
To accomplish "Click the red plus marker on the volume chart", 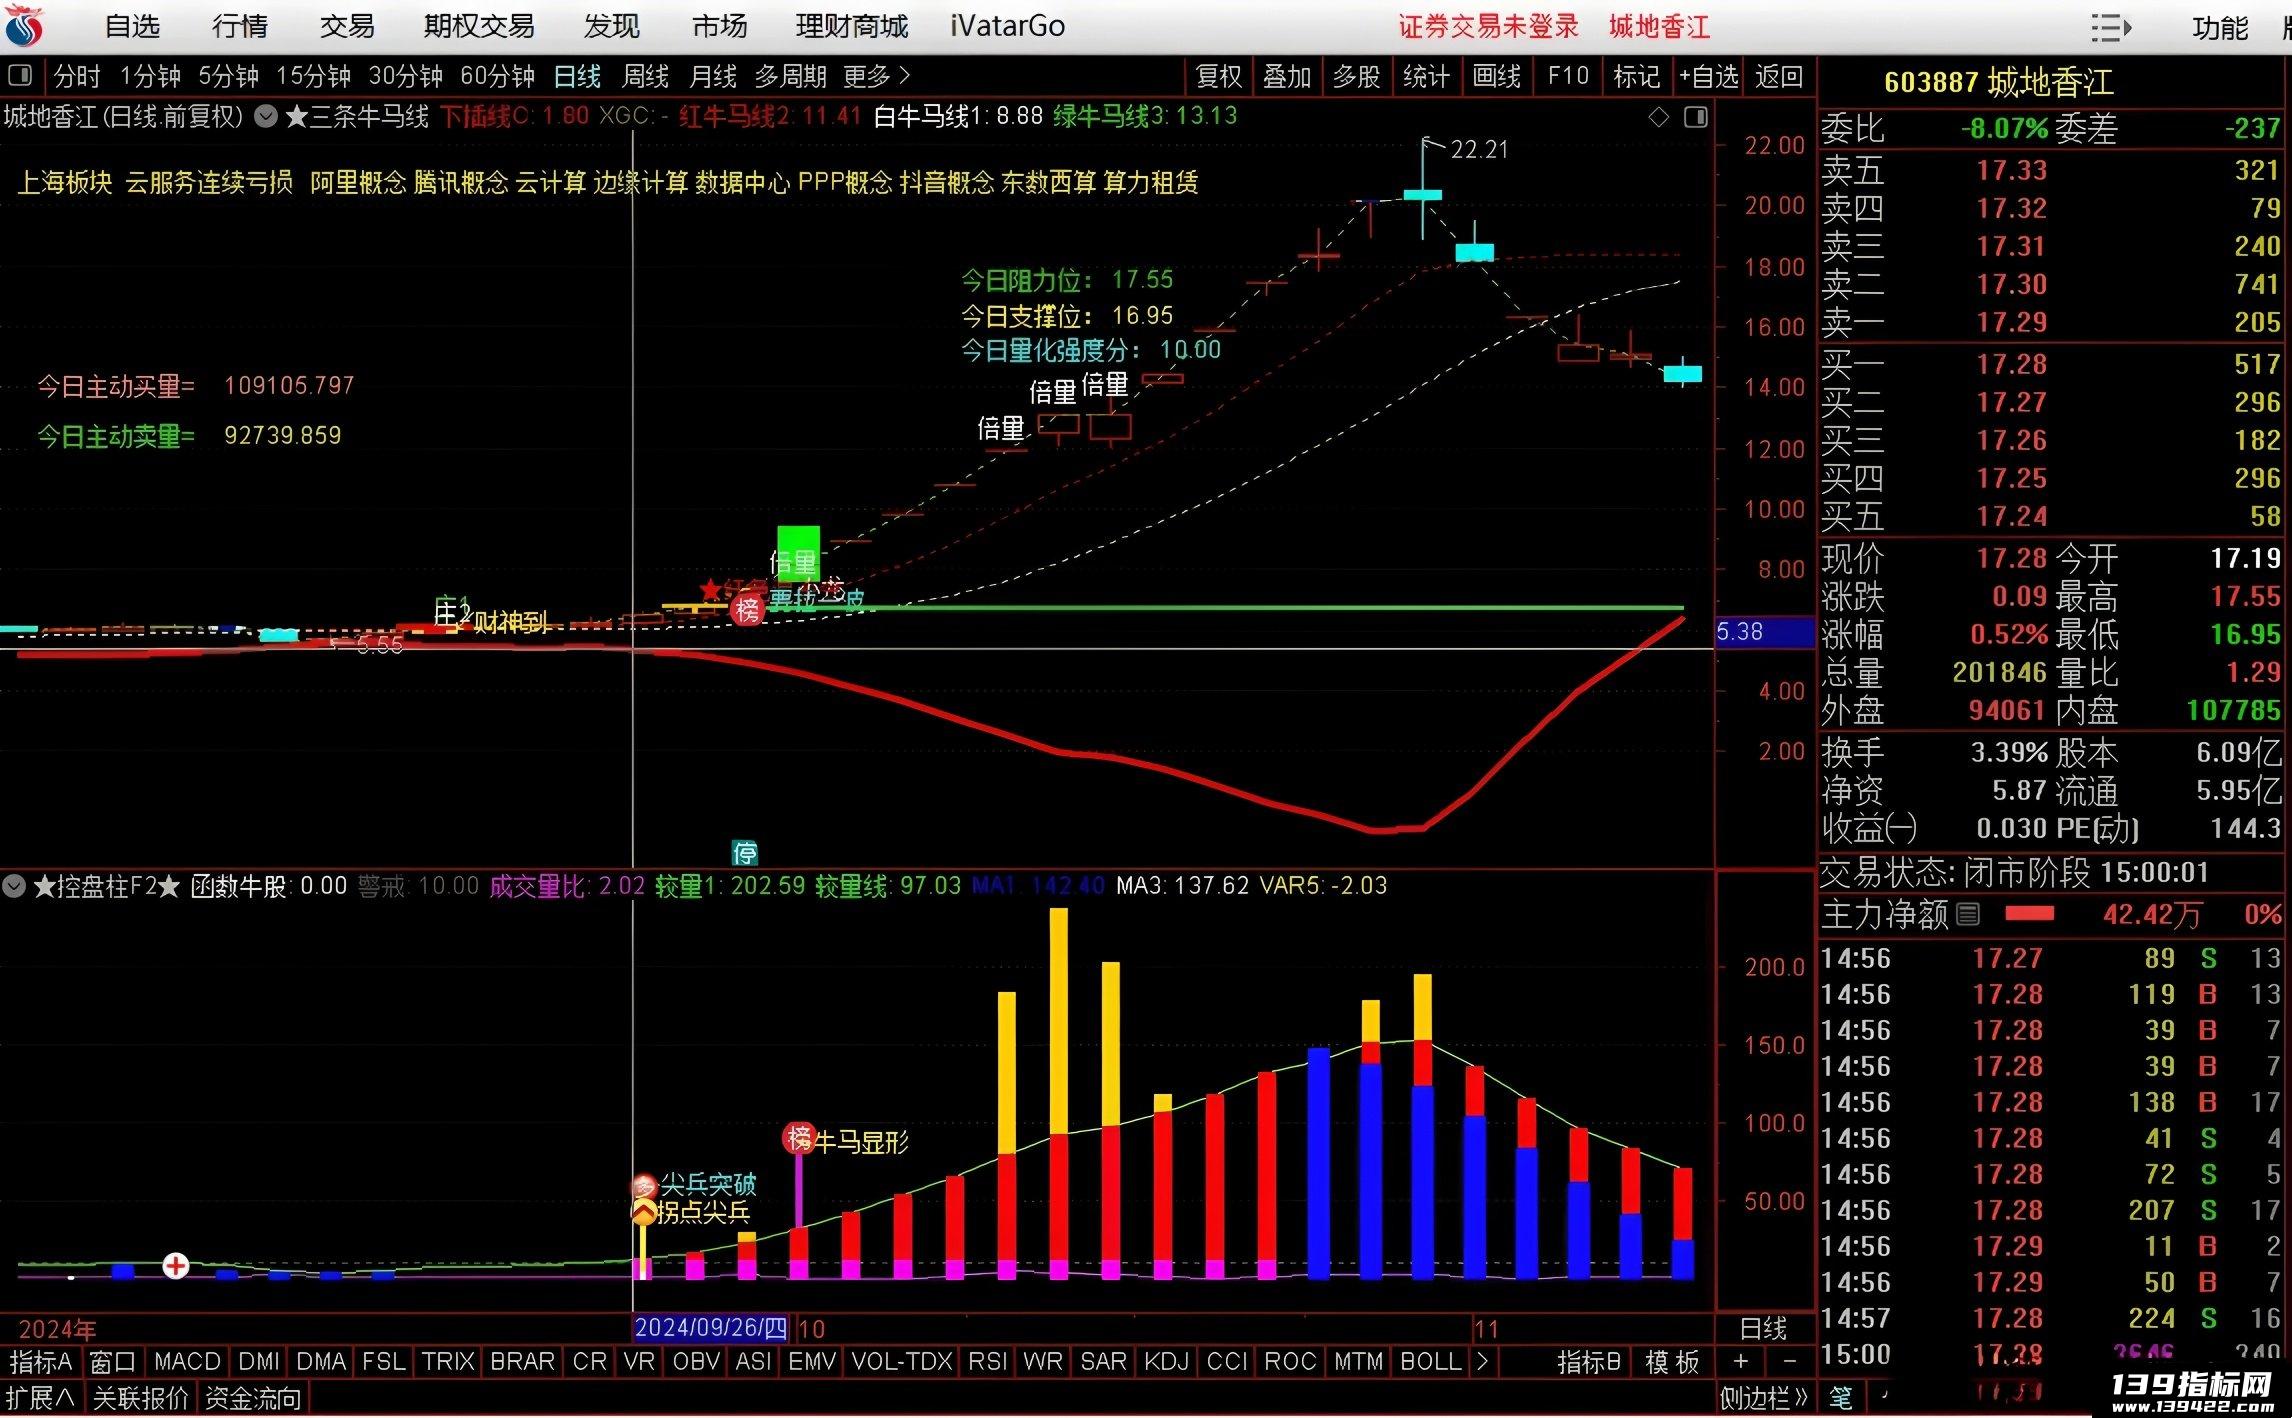I will tap(176, 1266).
